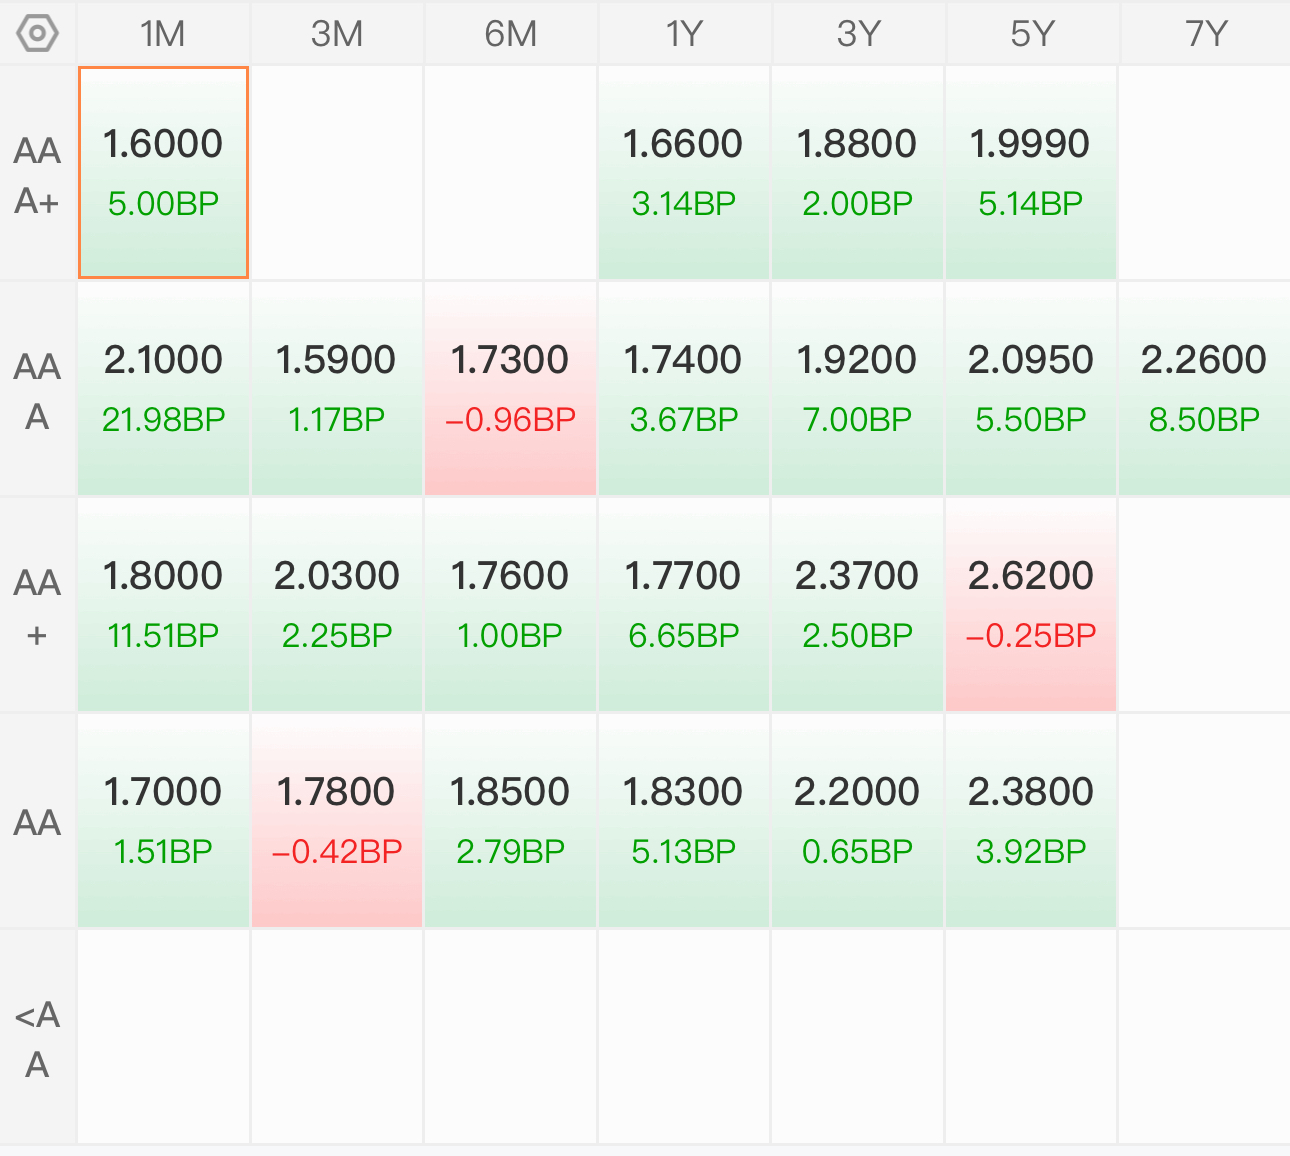Click the red 1.7300 cell with -0.96BP
Image resolution: width=1290 pixels, height=1156 pixels.
[x=510, y=389]
